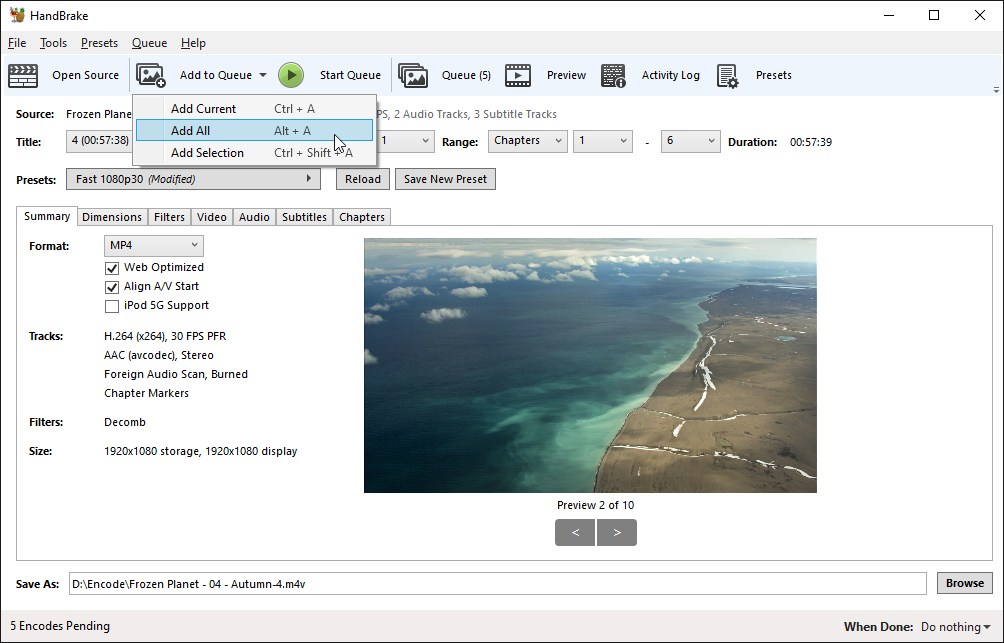Viewport: 1004px width, 643px height.
Task: Open the When Done Do nothing dropdown
Action: (955, 627)
